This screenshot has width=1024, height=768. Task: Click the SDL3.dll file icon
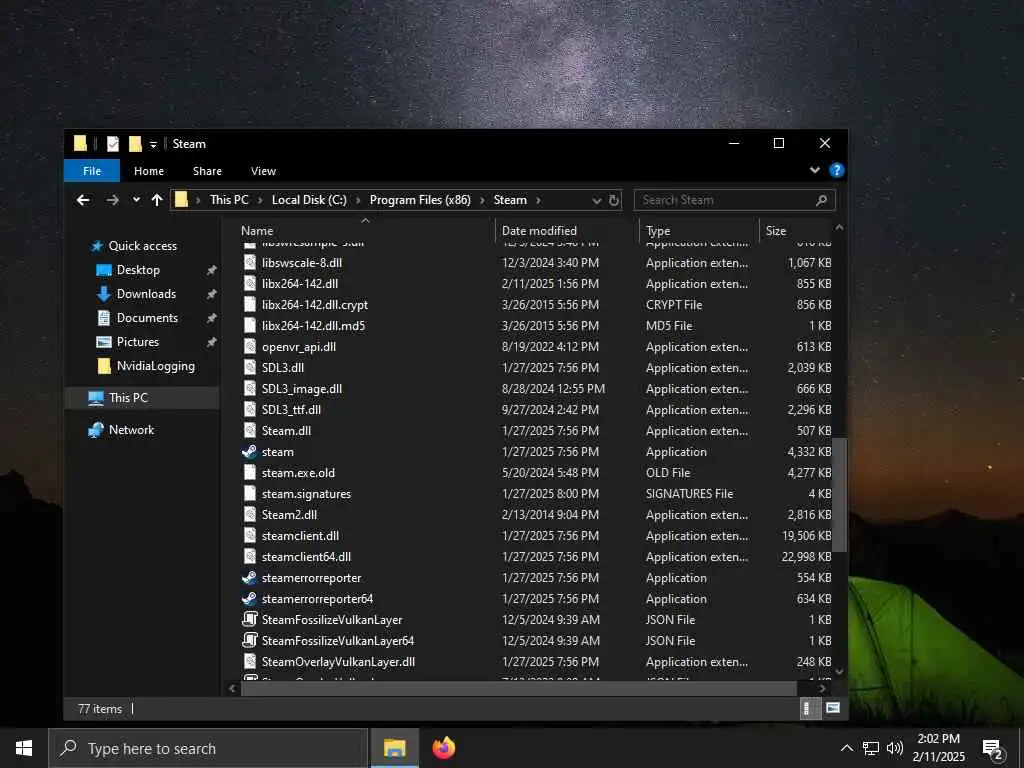pos(249,368)
